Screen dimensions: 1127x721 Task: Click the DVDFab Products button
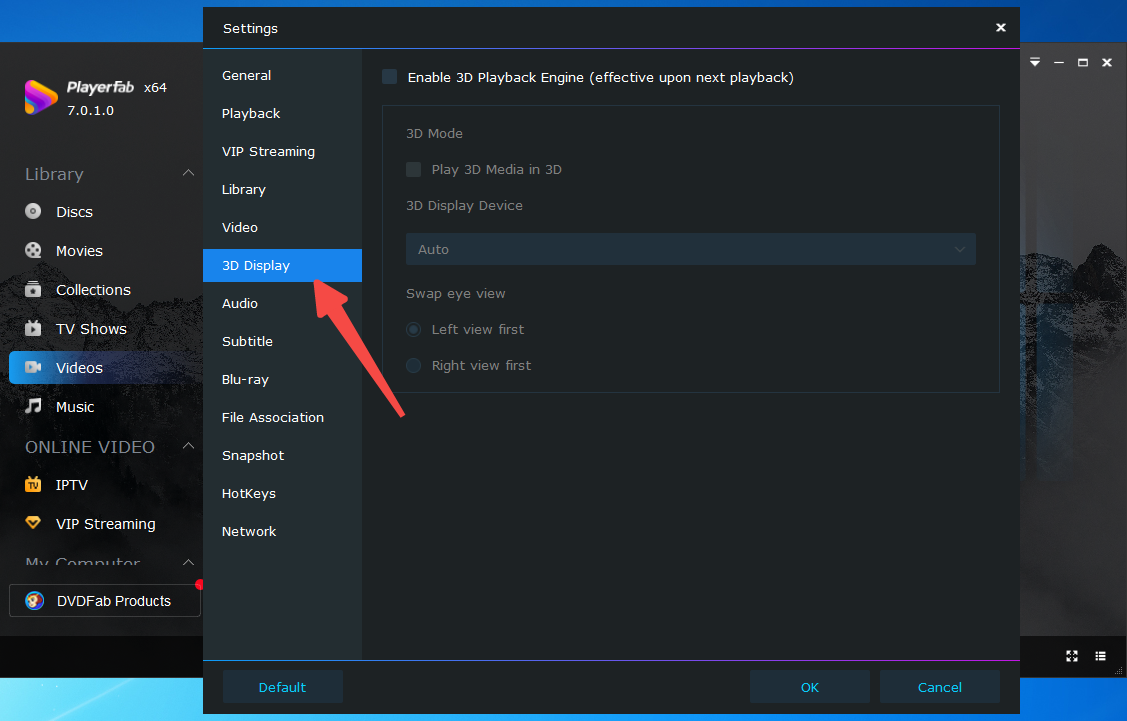click(x=105, y=600)
